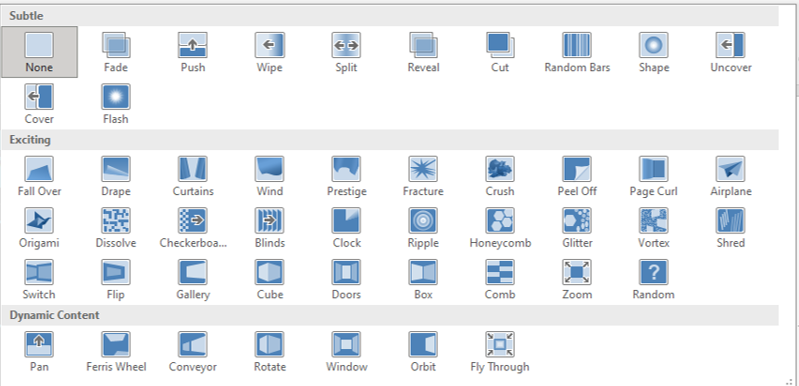Apply the Airplane transition
The width and height of the screenshot is (799, 386).
click(x=731, y=176)
